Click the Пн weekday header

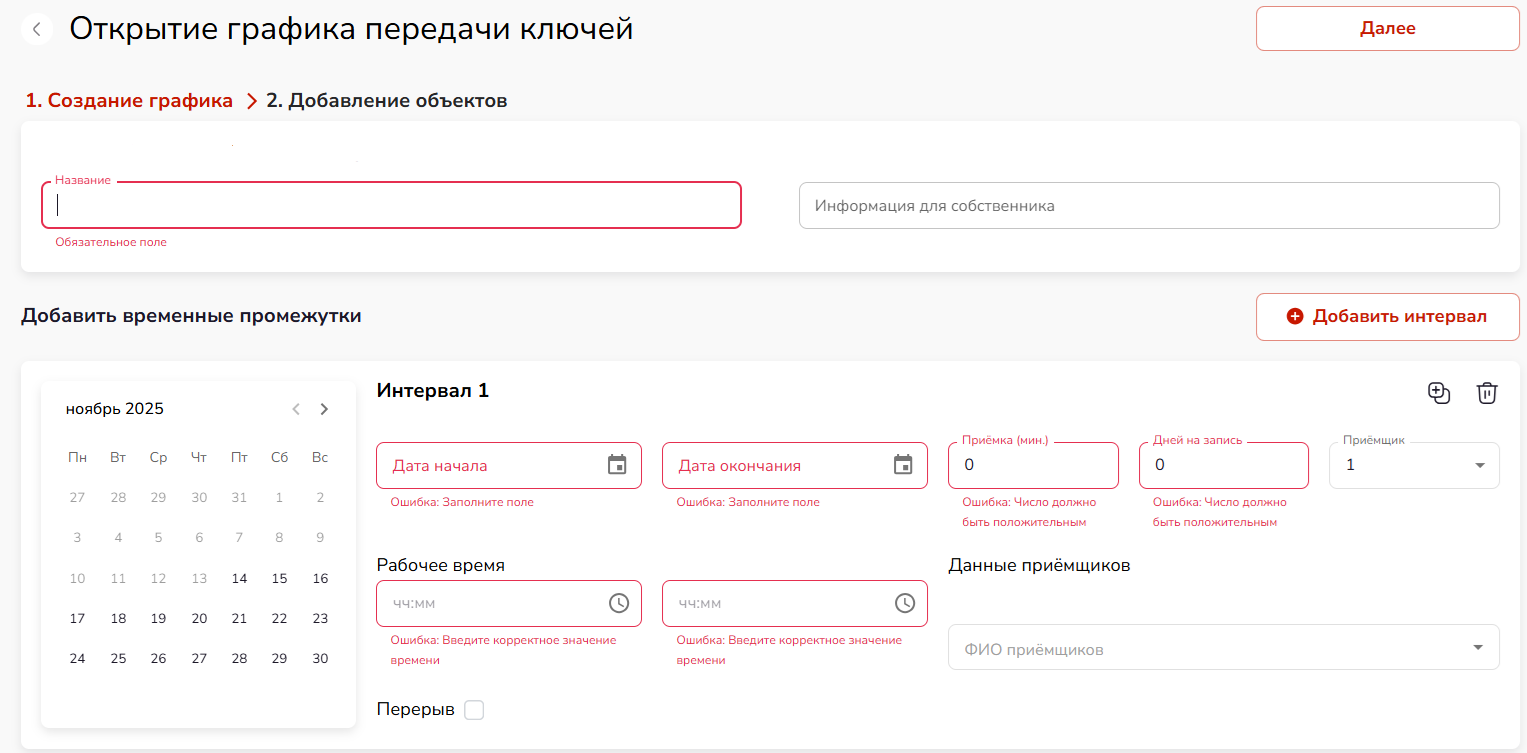point(77,458)
